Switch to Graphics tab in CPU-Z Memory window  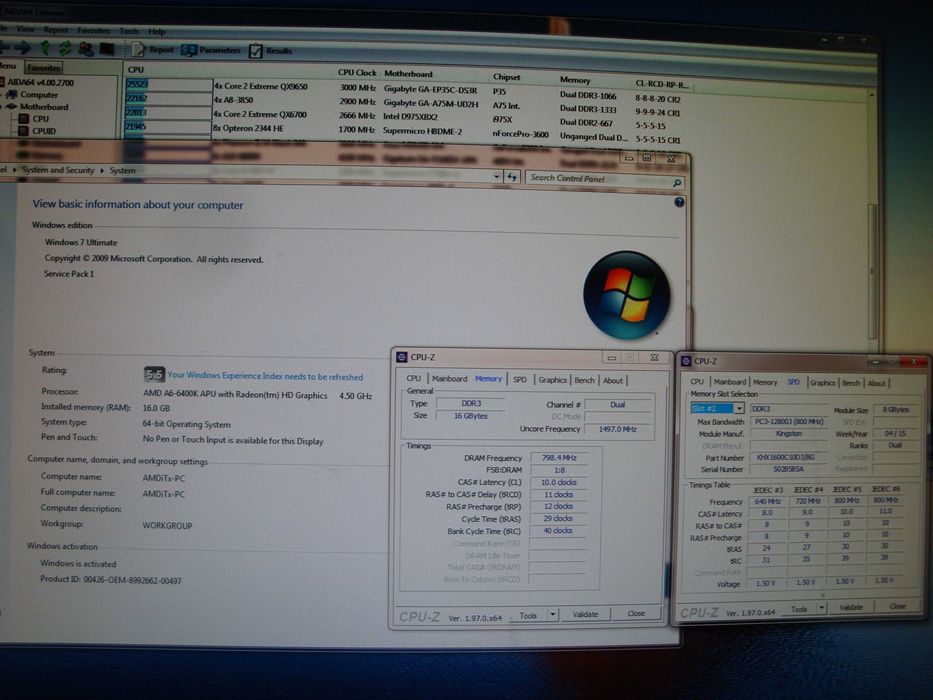552,380
